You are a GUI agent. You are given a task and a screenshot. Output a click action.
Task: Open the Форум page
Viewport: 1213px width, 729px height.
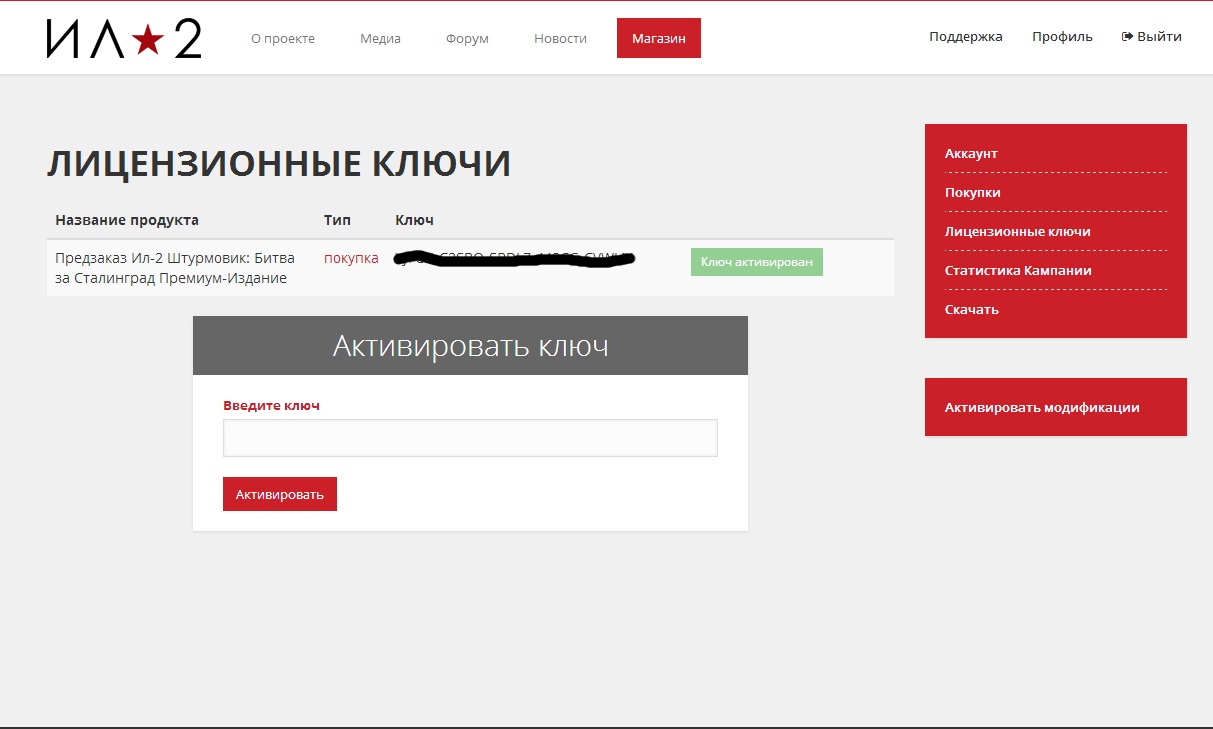[x=467, y=38]
